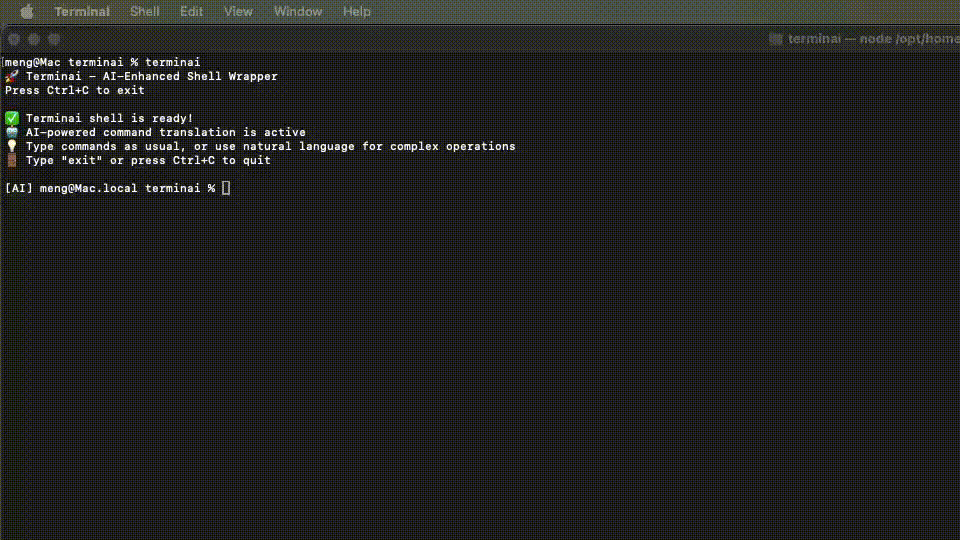Open the Shell menu
The height and width of the screenshot is (540, 960).
144,12
